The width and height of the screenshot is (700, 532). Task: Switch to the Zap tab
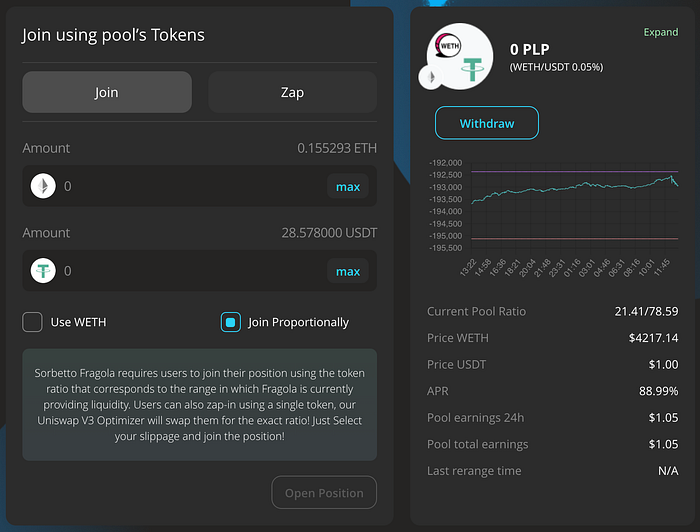(292, 92)
